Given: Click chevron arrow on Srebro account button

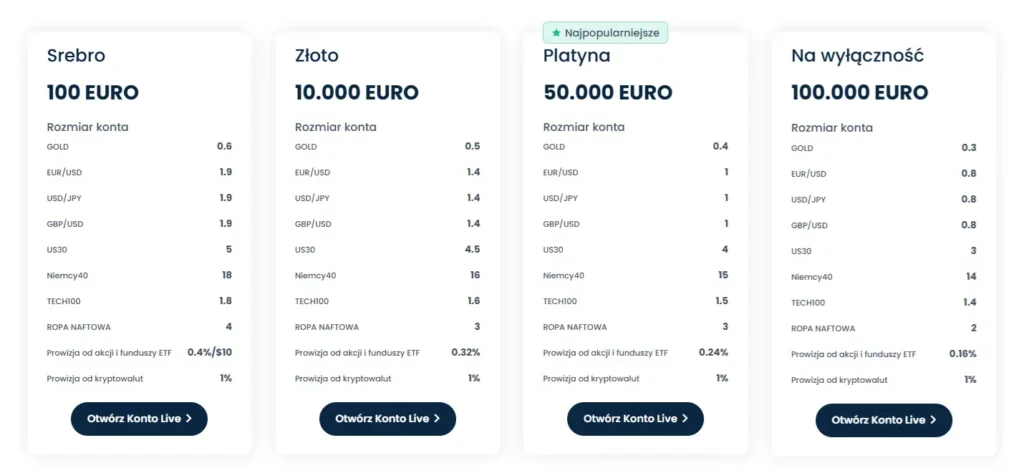Looking at the screenshot, I should point(190,419).
